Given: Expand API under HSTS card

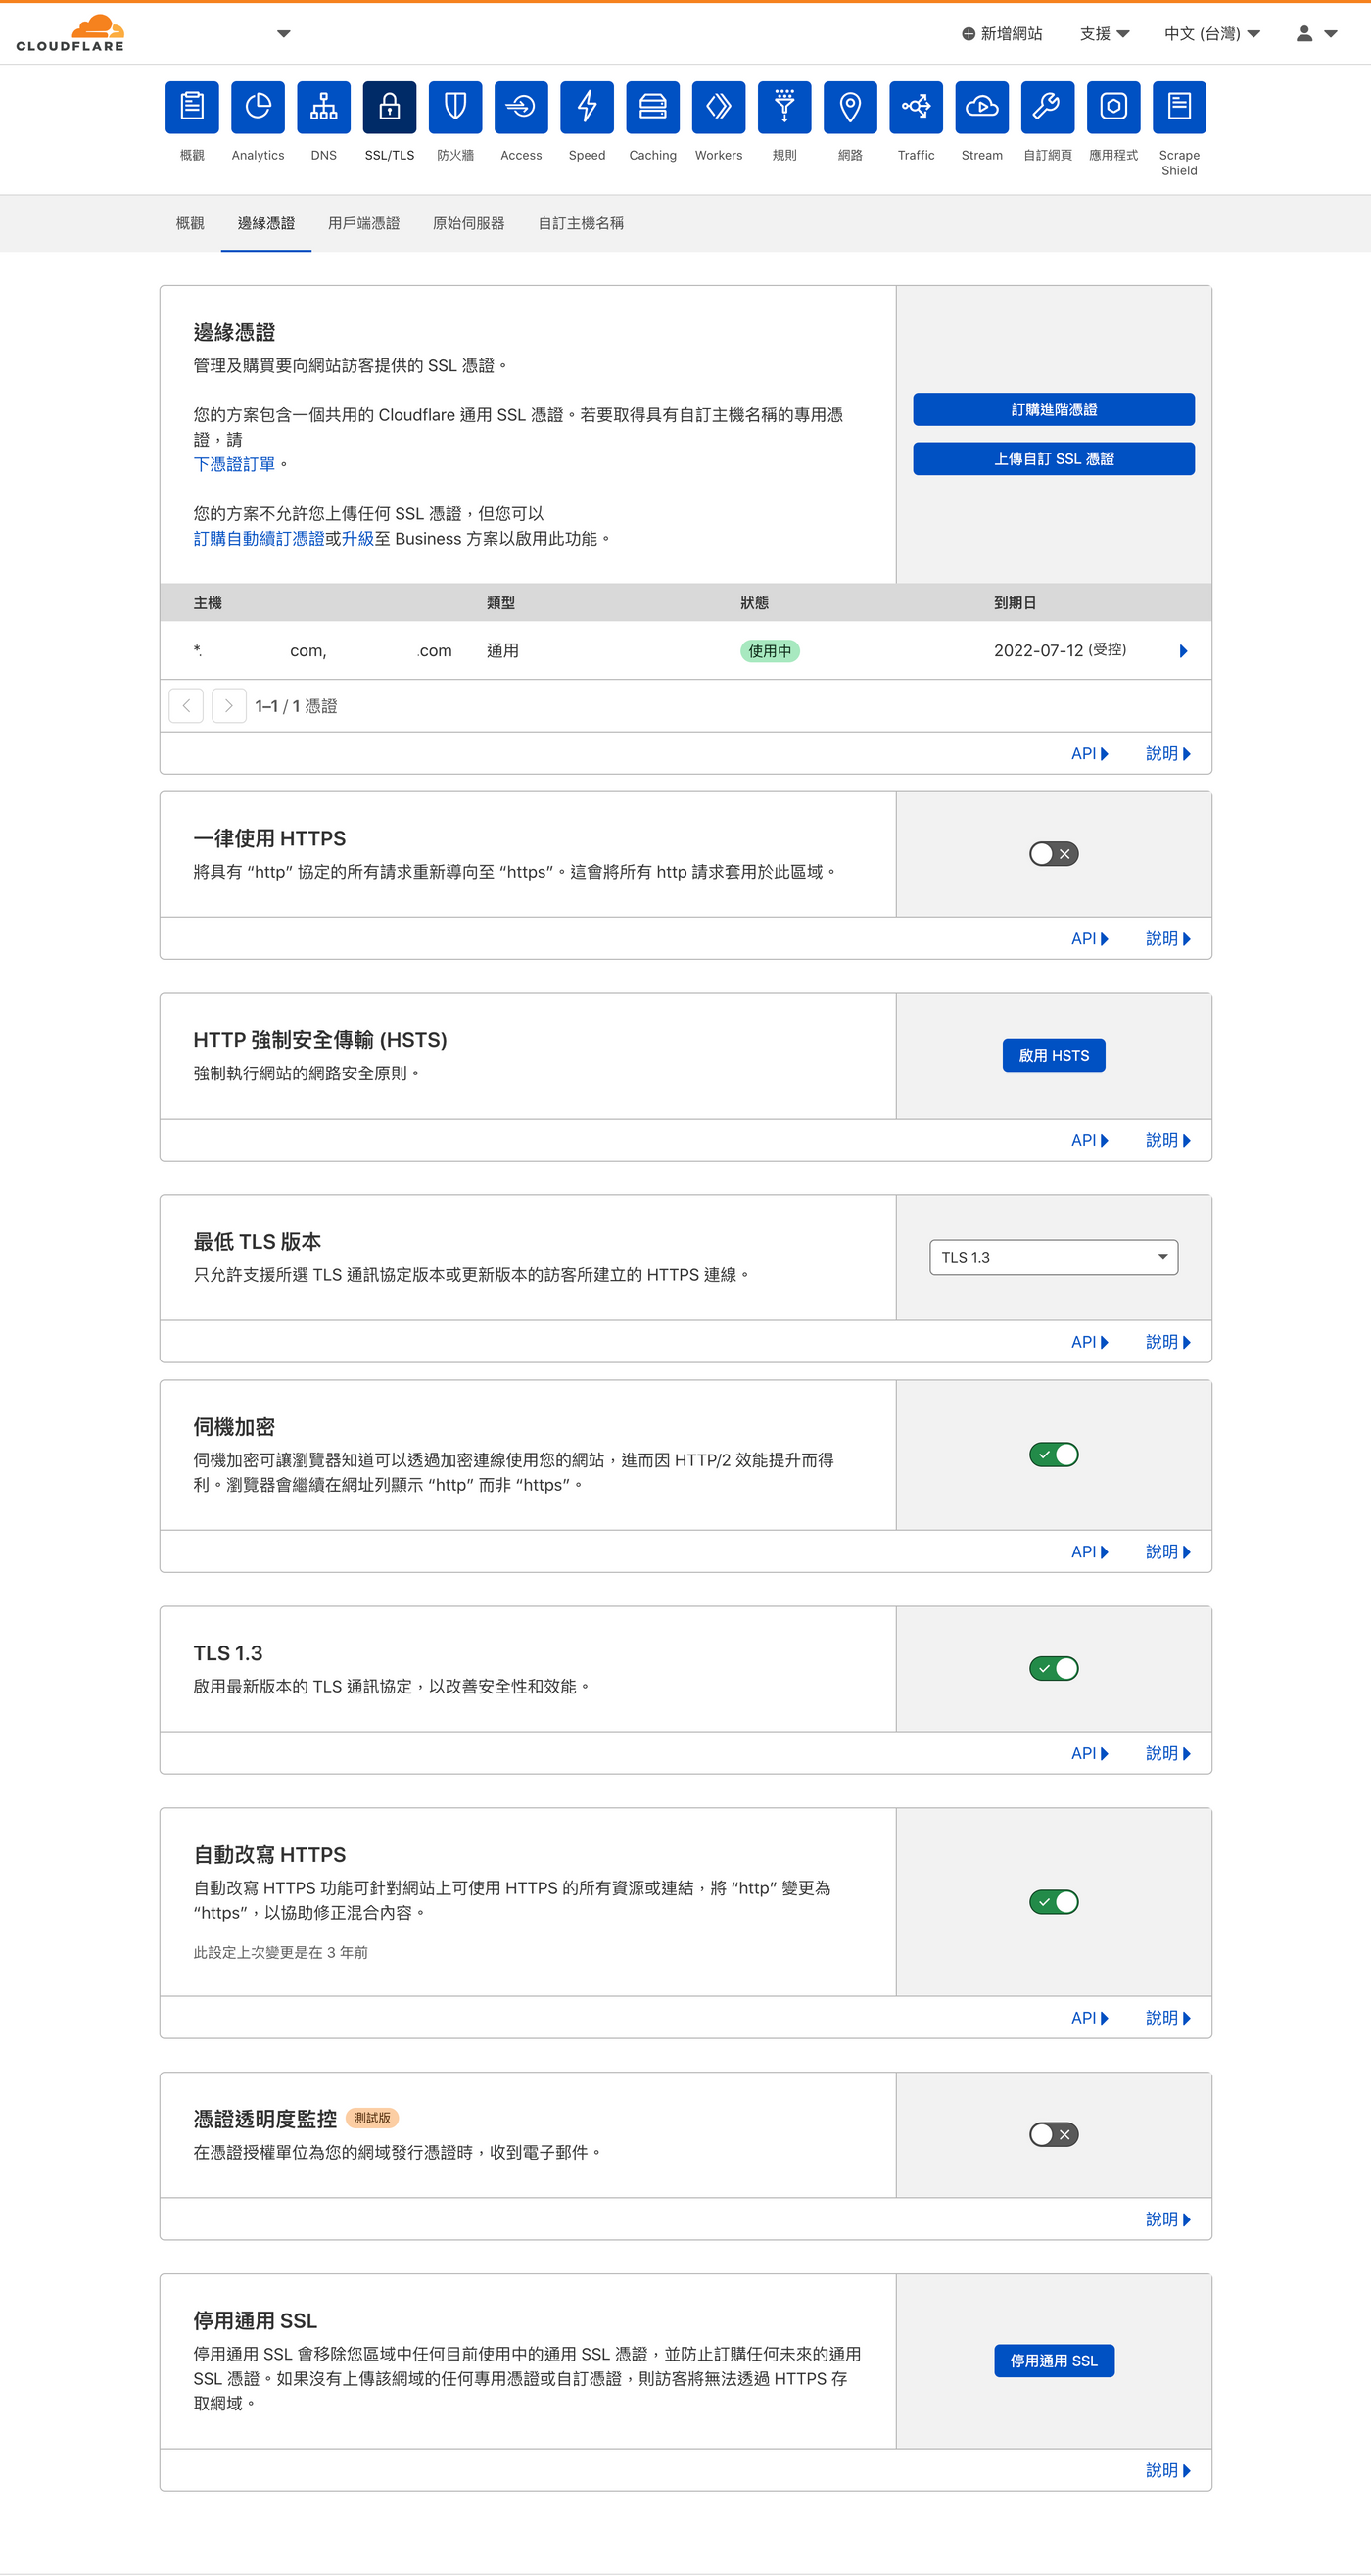Looking at the screenshot, I should pos(1089,1141).
